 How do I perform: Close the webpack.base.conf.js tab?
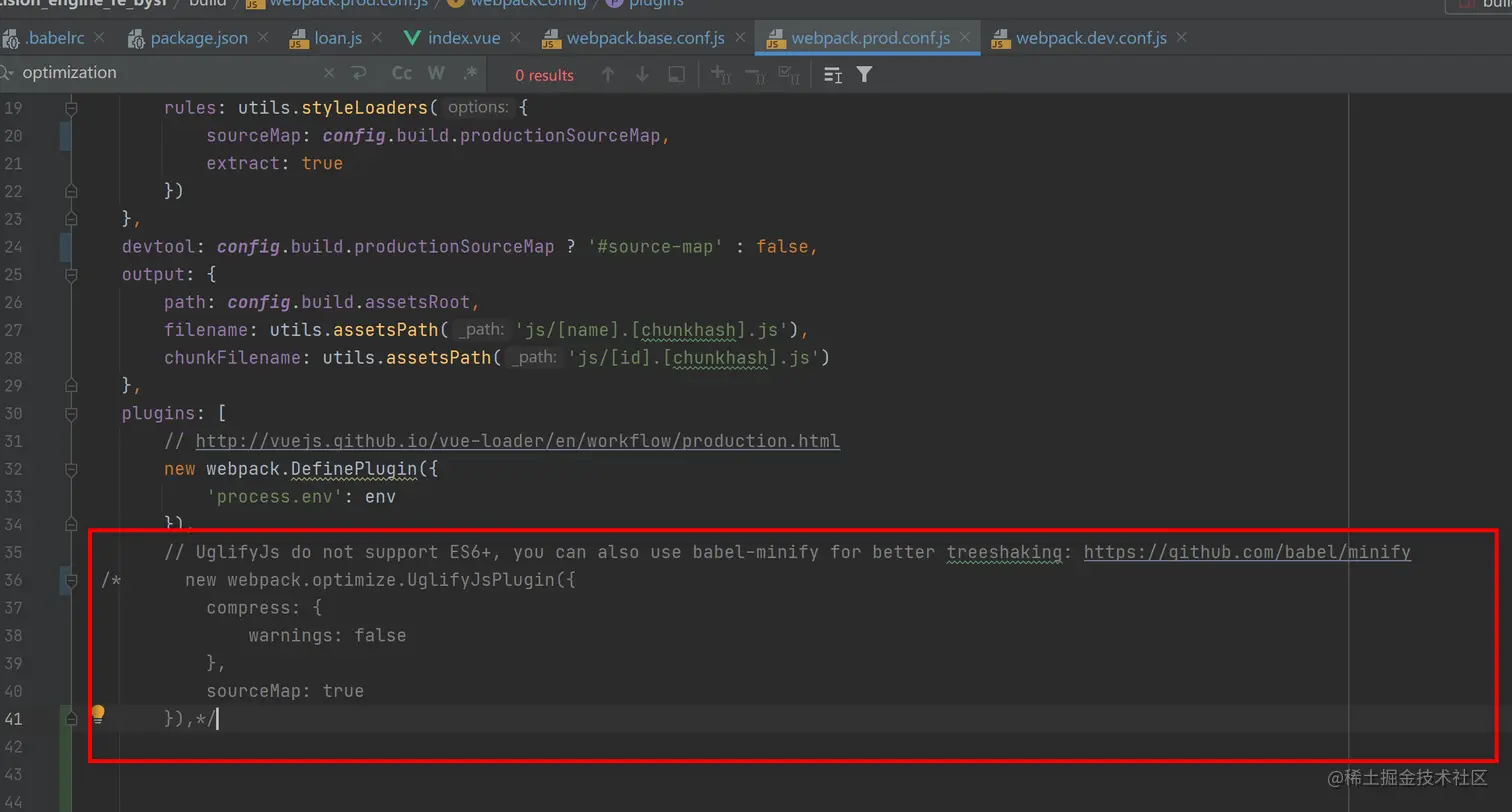[x=740, y=37]
